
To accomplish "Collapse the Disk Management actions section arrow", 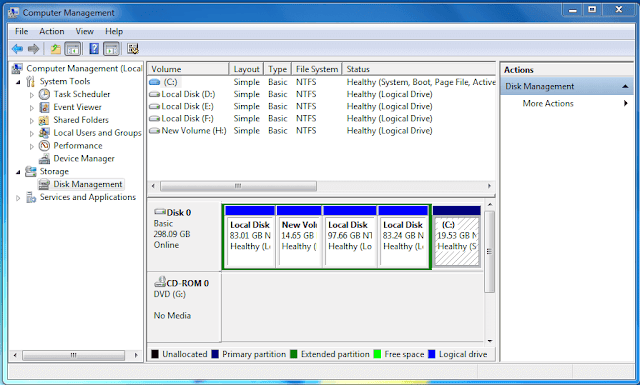I will tap(625, 87).
